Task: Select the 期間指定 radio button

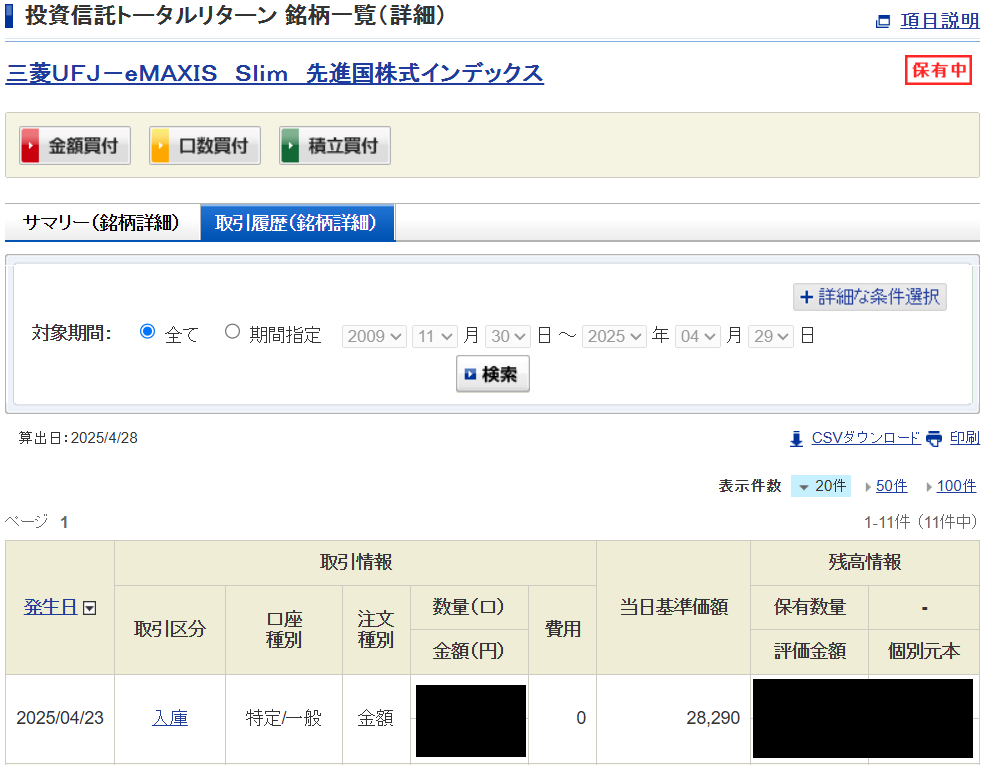Action: pyautogui.click(x=232, y=332)
